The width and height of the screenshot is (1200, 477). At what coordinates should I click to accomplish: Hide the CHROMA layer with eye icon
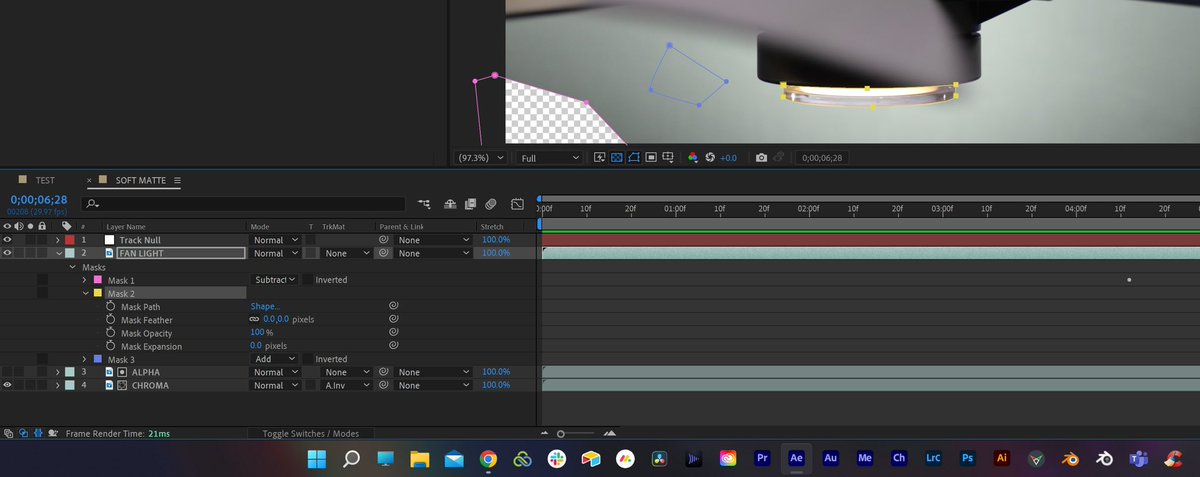click(x=8, y=385)
